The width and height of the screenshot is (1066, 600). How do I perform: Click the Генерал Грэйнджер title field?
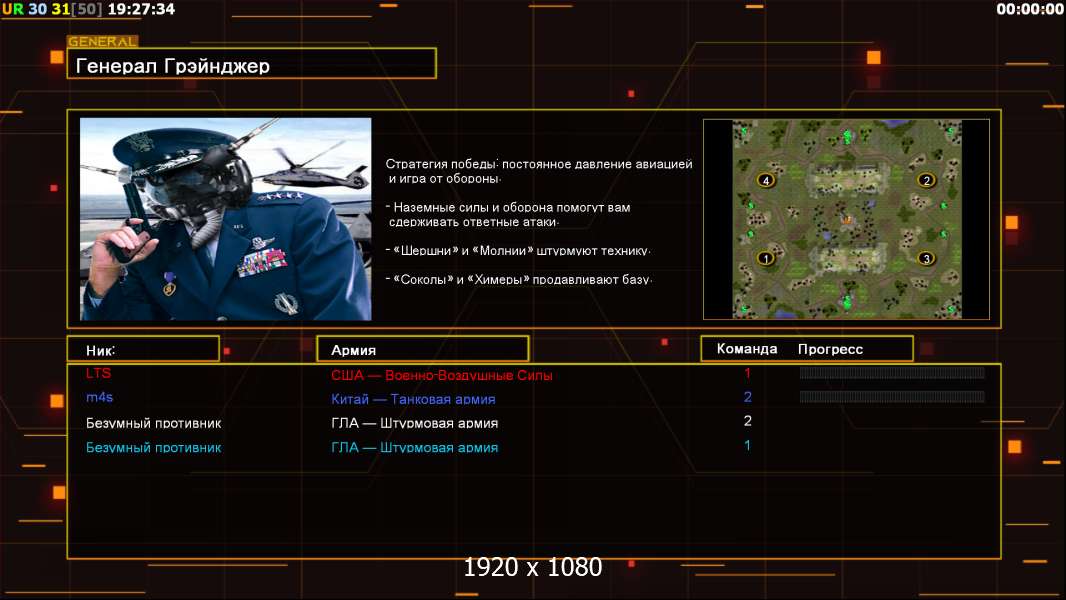tap(251, 66)
